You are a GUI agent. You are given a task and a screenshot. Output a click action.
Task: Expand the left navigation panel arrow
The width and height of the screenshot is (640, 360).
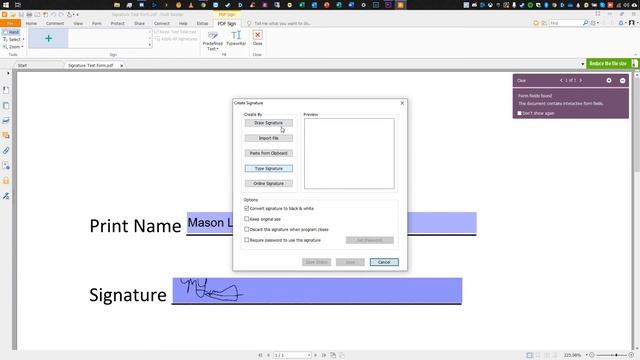(8, 73)
